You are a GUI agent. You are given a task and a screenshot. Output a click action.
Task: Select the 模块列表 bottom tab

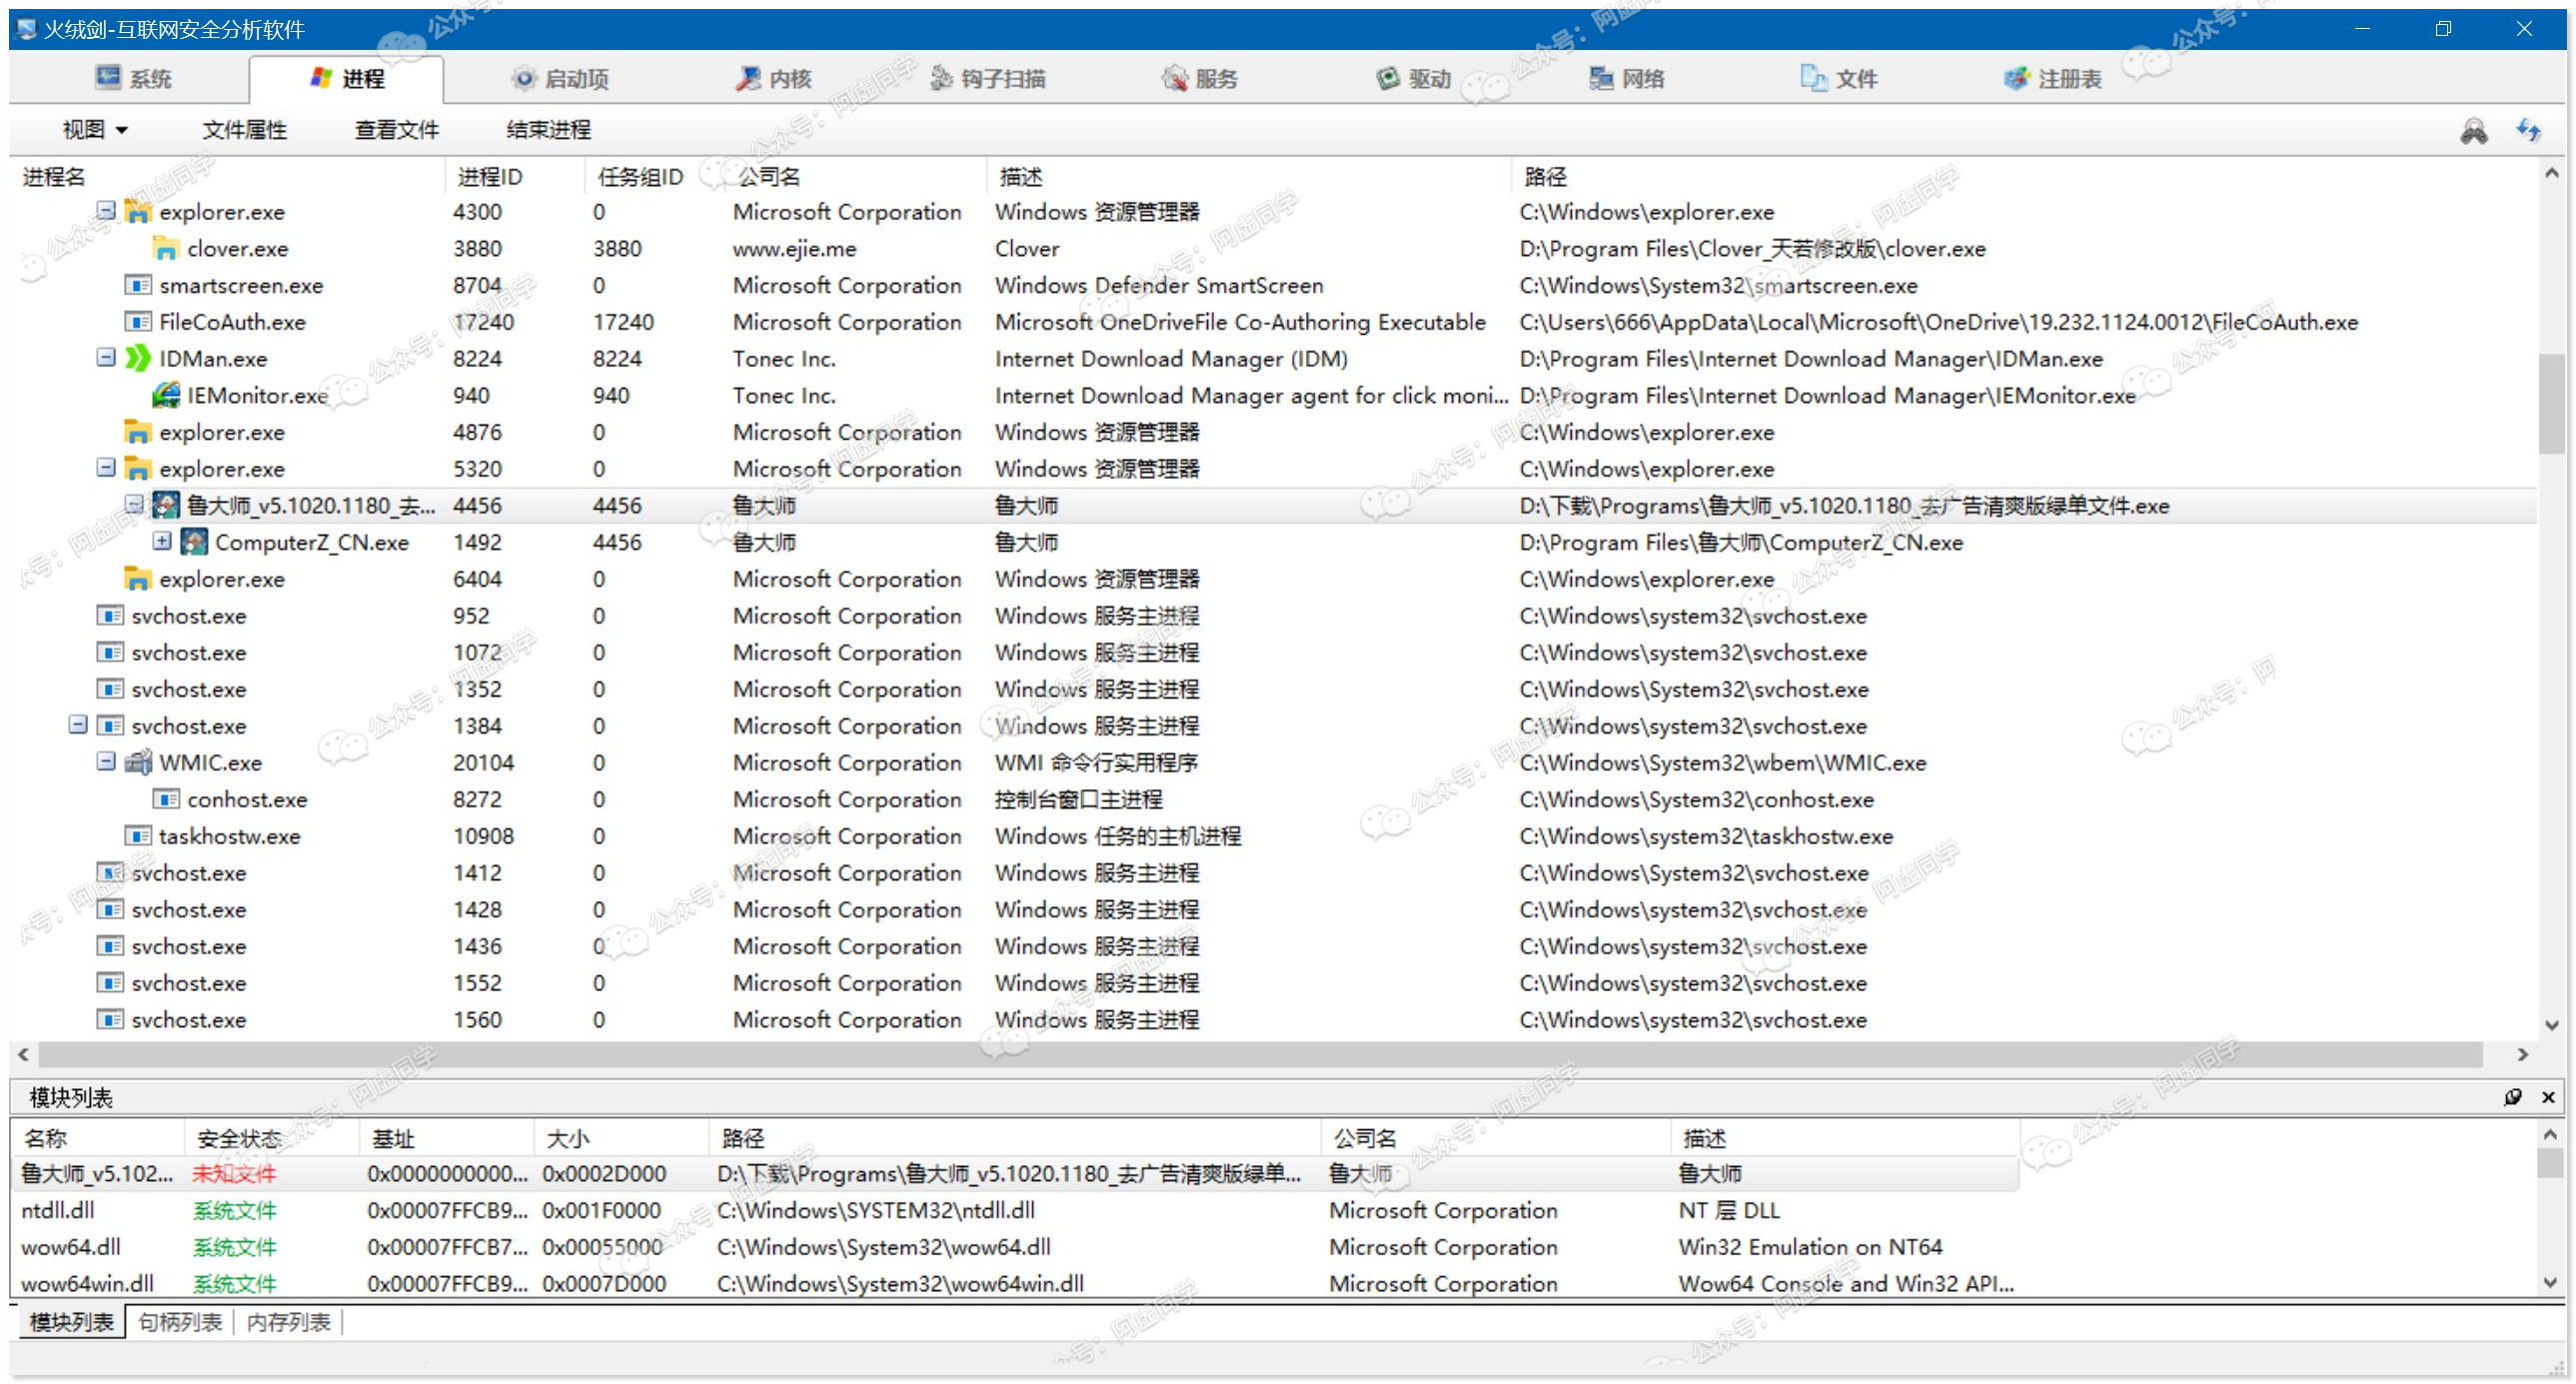pos(71,1322)
